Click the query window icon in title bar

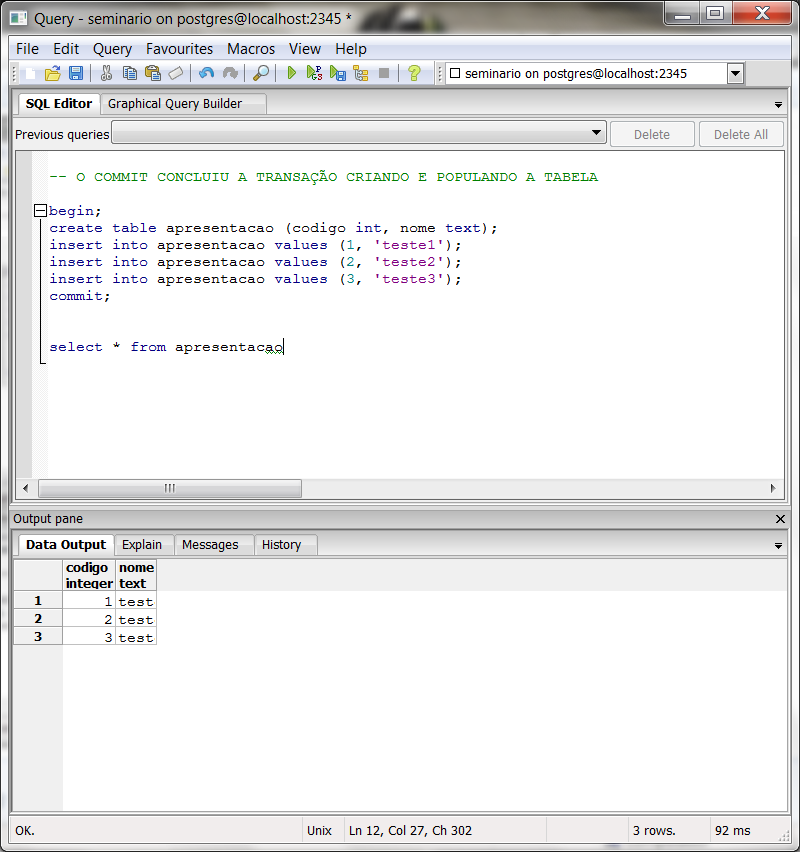18,18
